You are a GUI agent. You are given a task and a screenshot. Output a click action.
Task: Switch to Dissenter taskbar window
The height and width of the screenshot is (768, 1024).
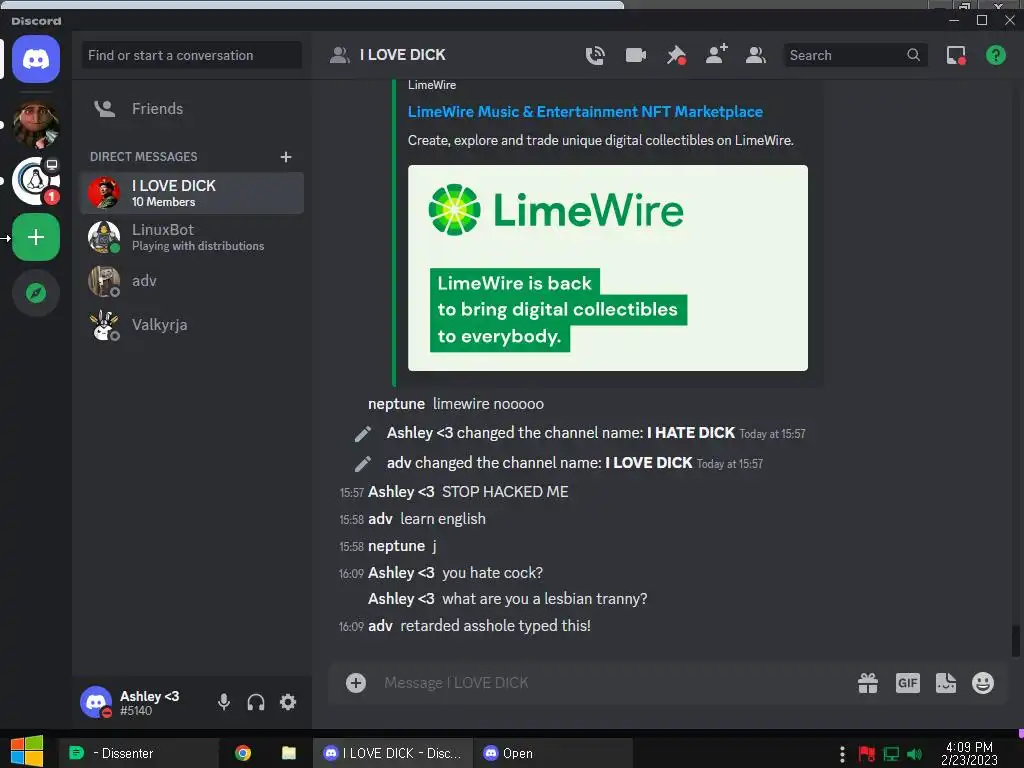139,753
